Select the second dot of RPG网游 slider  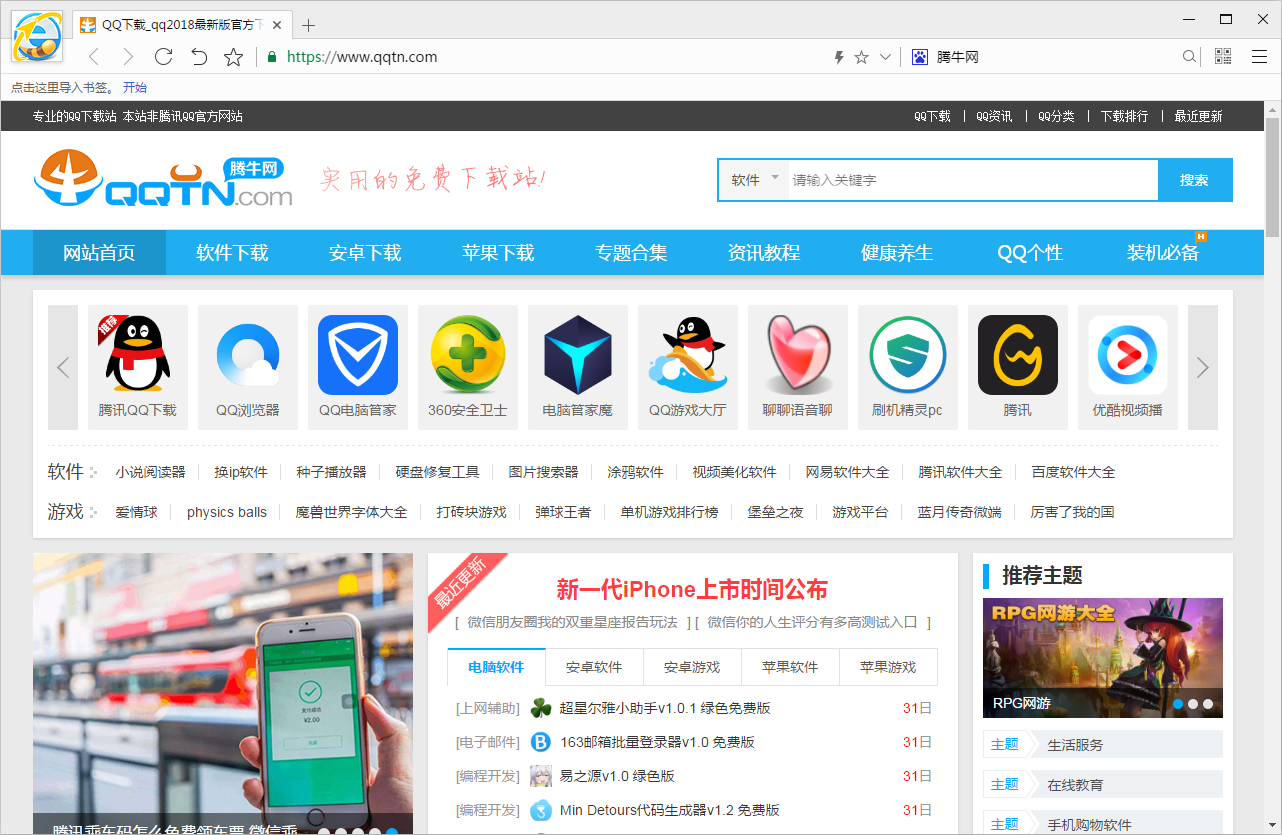(x=1193, y=704)
